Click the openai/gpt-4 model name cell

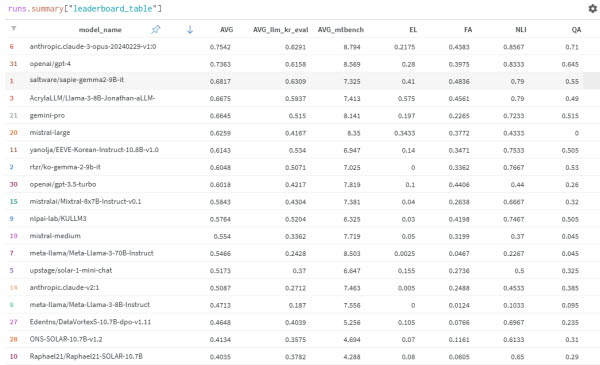click(50, 64)
